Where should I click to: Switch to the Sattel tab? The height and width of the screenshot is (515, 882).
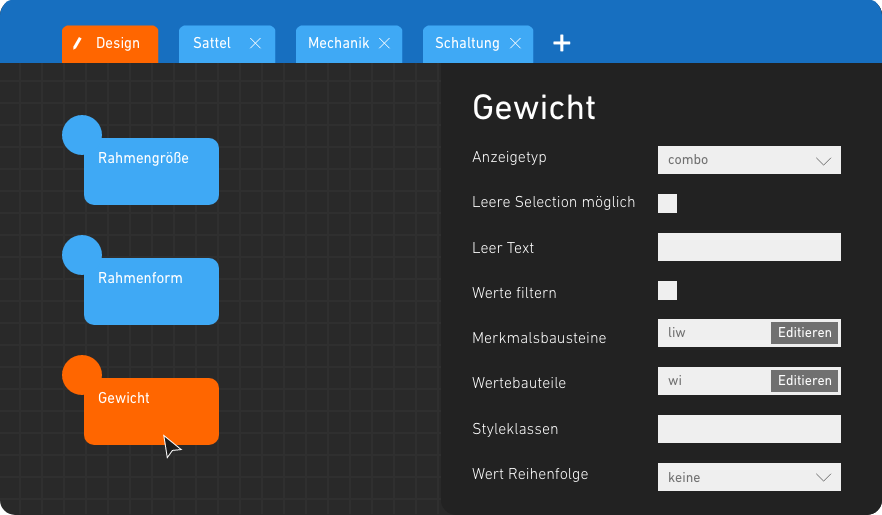(x=212, y=44)
